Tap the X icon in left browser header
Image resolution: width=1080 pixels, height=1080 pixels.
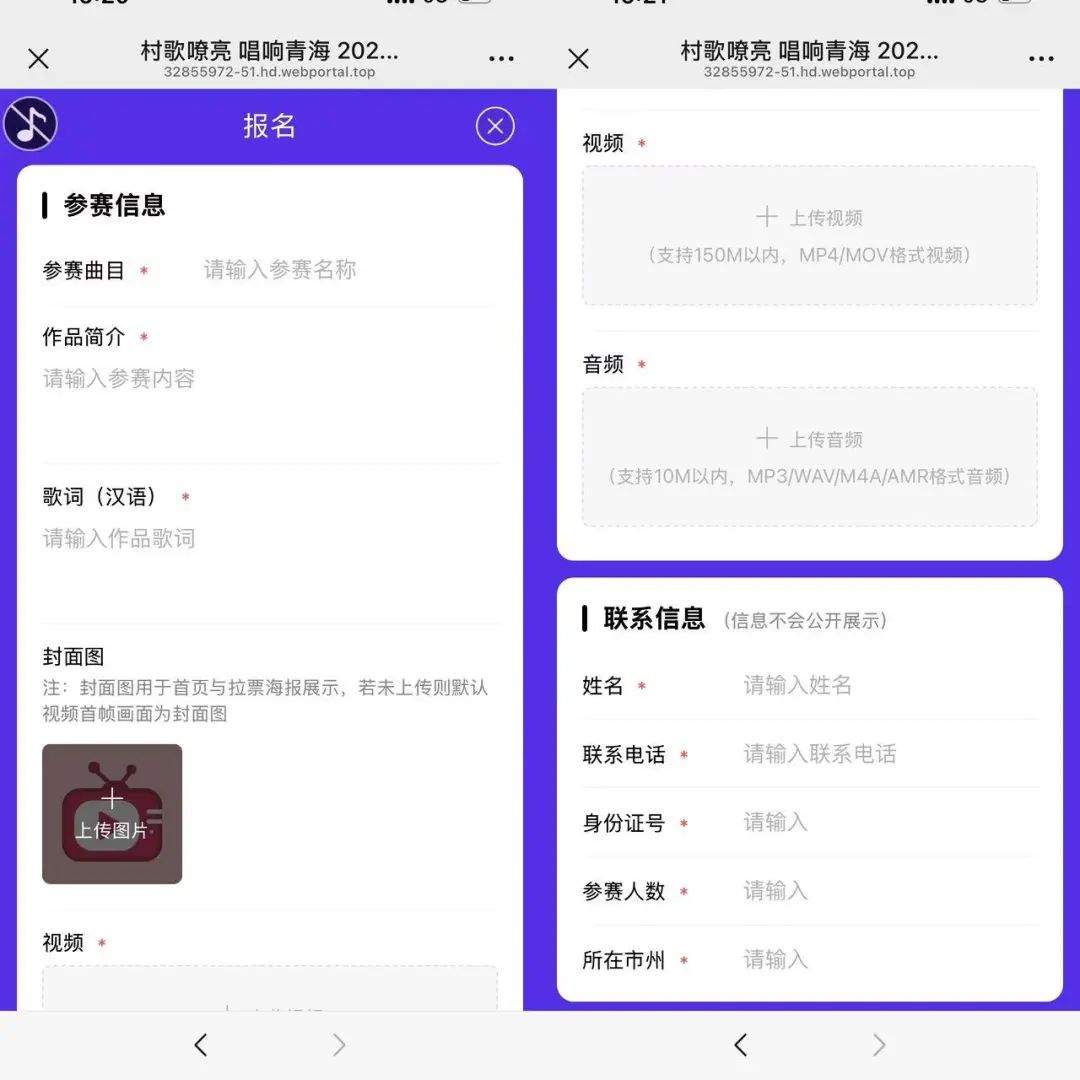pyautogui.click(x=38, y=59)
